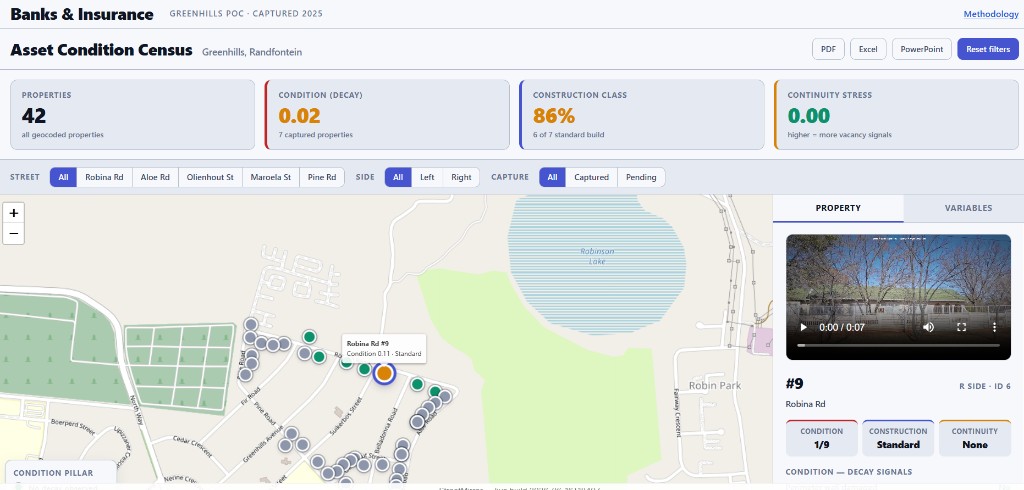Set capture filter to All
The image size is (1024, 490).
click(552, 177)
